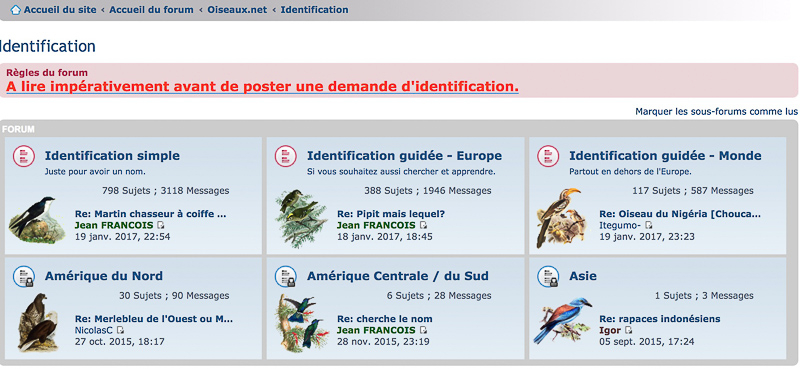Viewport: 800px width, 369px height.
Task: View latest post icon beside NicolasC
Action: [x=120, y=330]
